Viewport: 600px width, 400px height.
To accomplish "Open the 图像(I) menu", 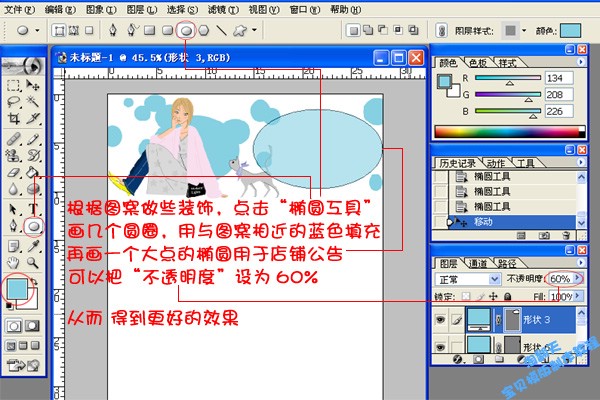I will (x=101, y=10).
